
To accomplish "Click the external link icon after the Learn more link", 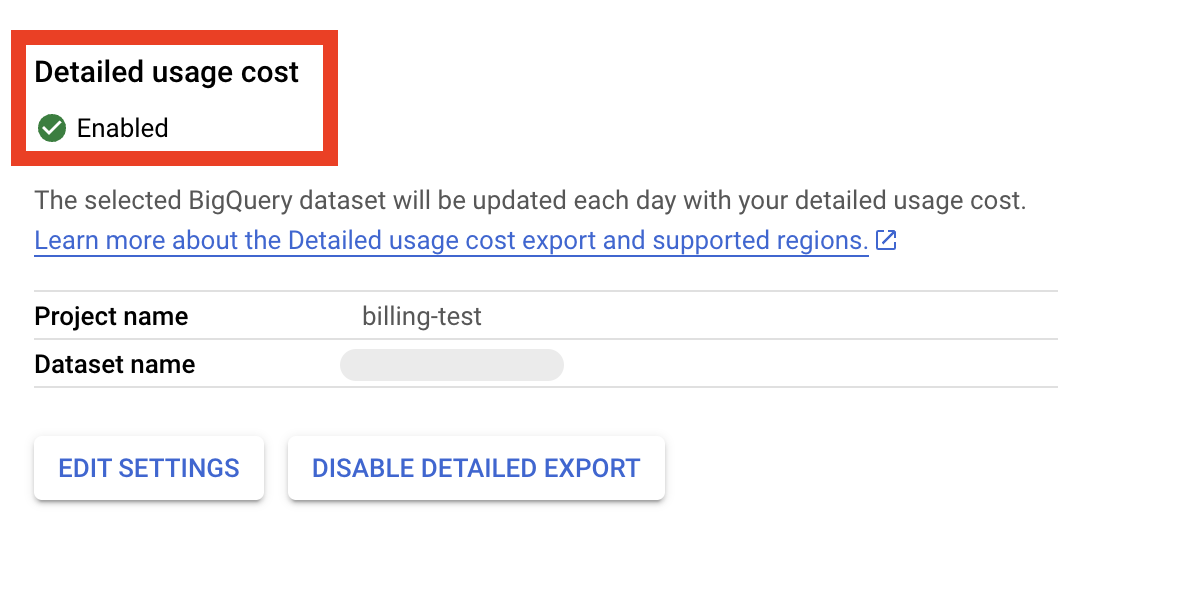I will tap(885, 241).
